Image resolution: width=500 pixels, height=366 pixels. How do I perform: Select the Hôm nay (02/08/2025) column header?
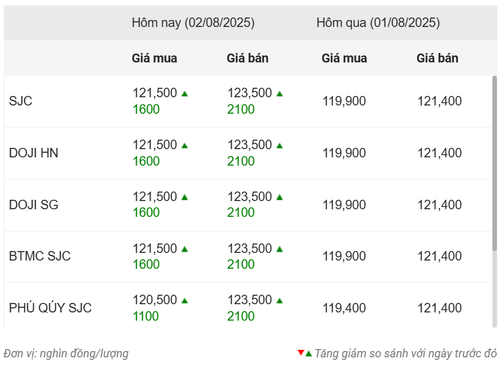click(193, 23)
